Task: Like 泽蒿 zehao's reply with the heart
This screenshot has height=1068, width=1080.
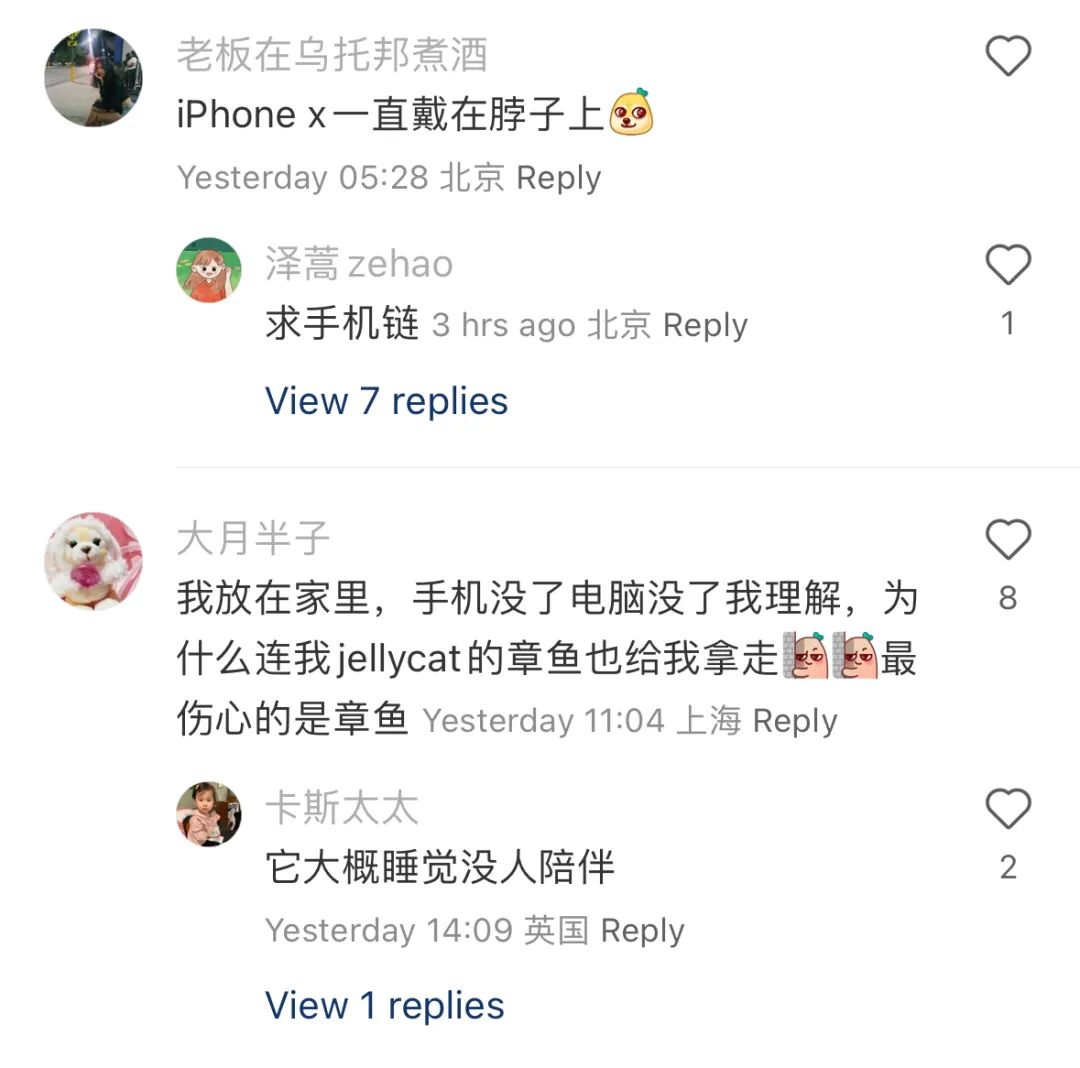Action: point(1008,264)
